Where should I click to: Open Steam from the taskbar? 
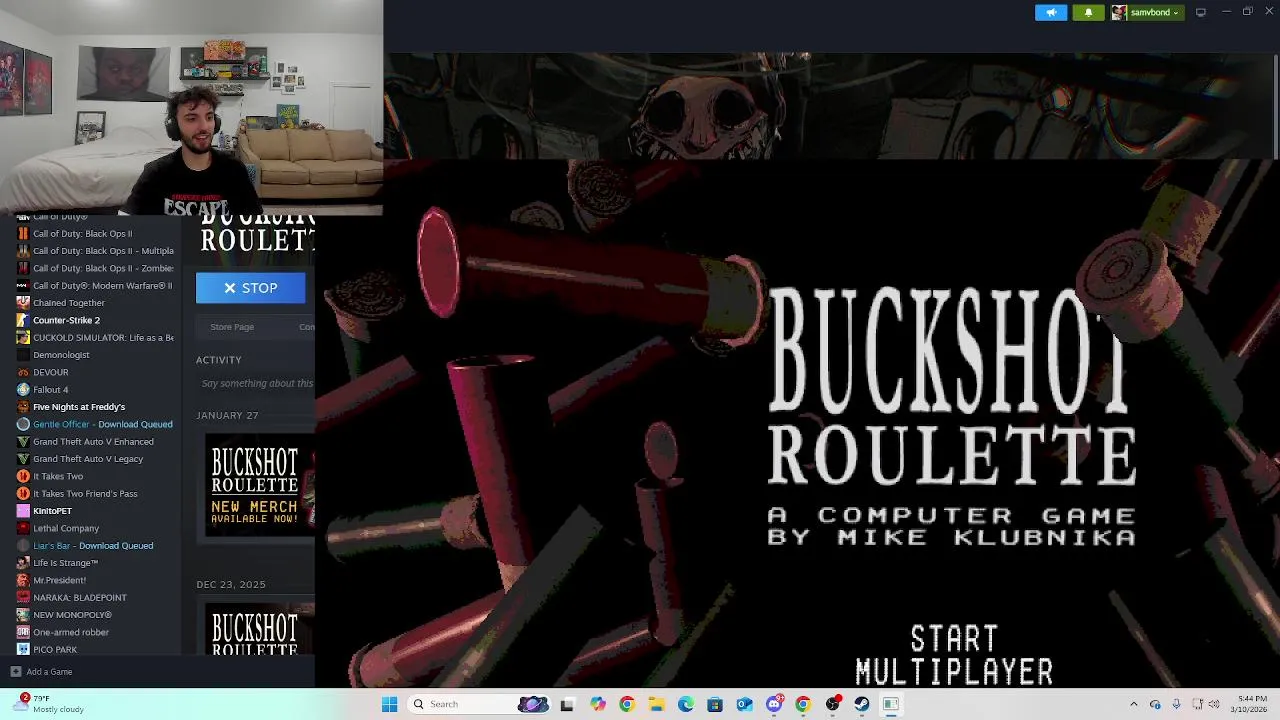point(861,704)
